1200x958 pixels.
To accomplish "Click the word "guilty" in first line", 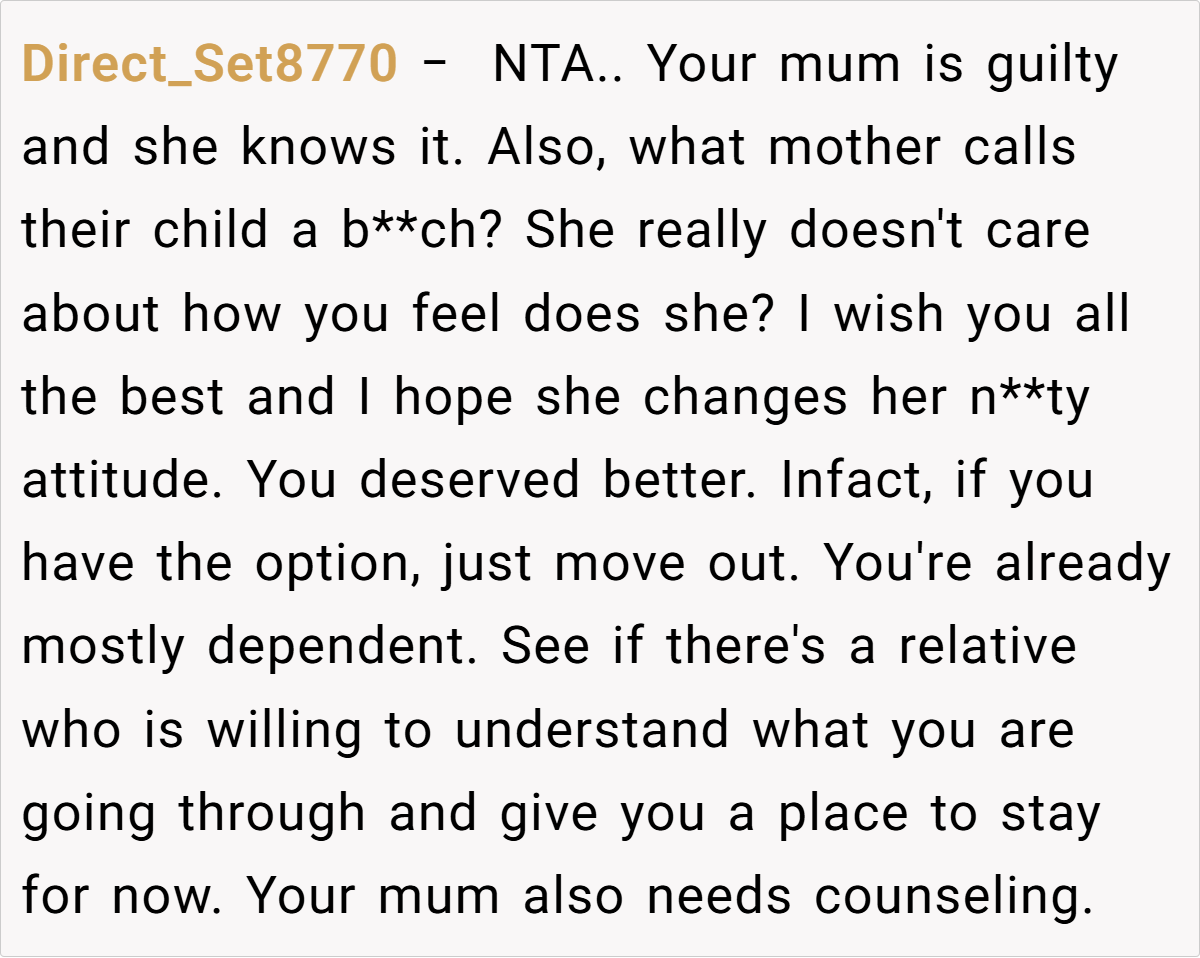I will coord(1052,66).
